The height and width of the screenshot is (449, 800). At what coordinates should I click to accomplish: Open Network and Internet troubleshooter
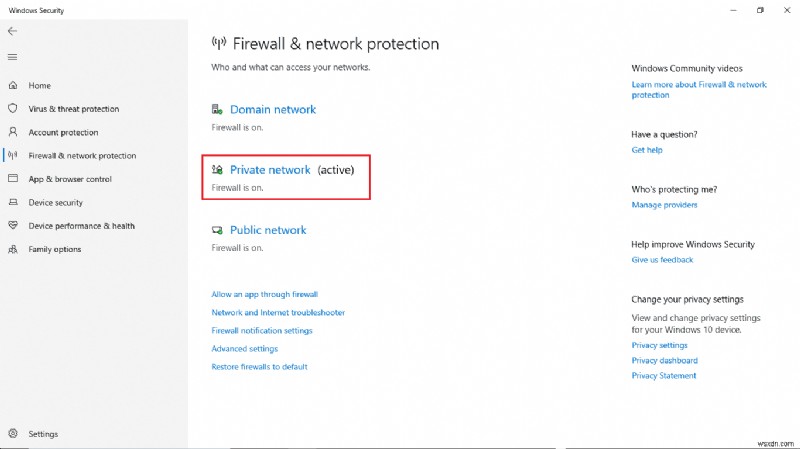tap(278, 313)
